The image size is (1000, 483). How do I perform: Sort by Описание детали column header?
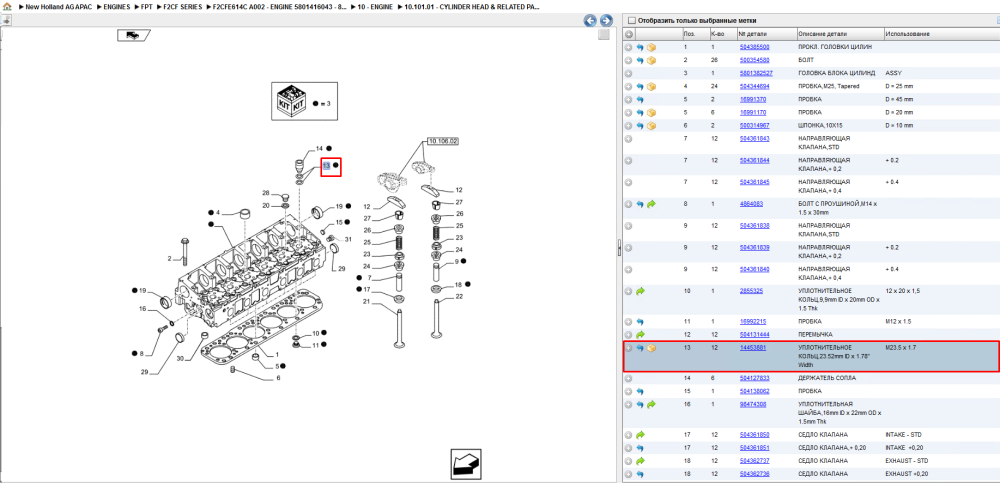point(839,34)
